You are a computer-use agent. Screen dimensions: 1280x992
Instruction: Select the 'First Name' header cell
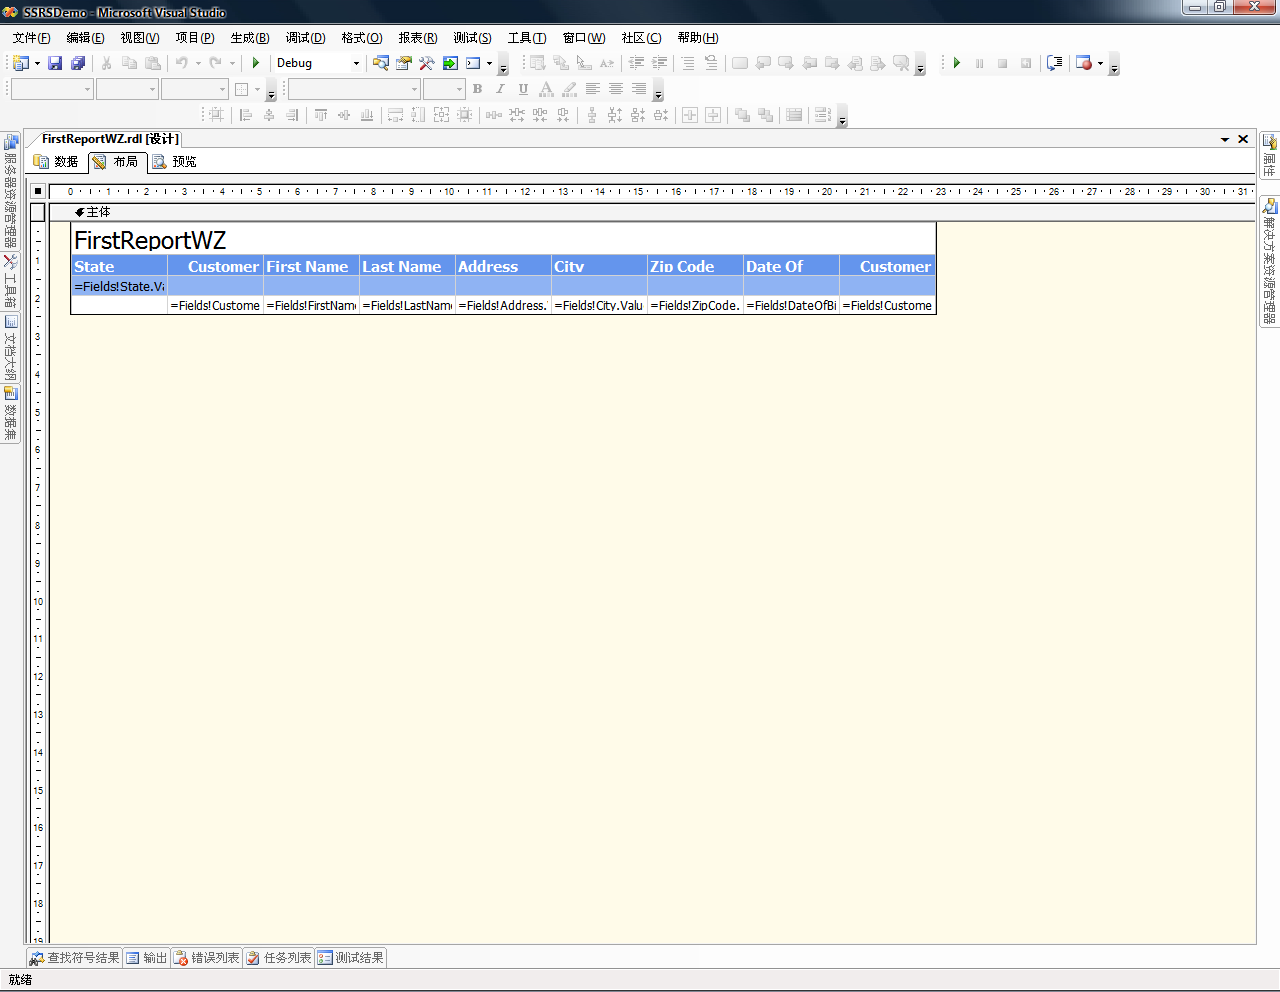pos(311,266)
